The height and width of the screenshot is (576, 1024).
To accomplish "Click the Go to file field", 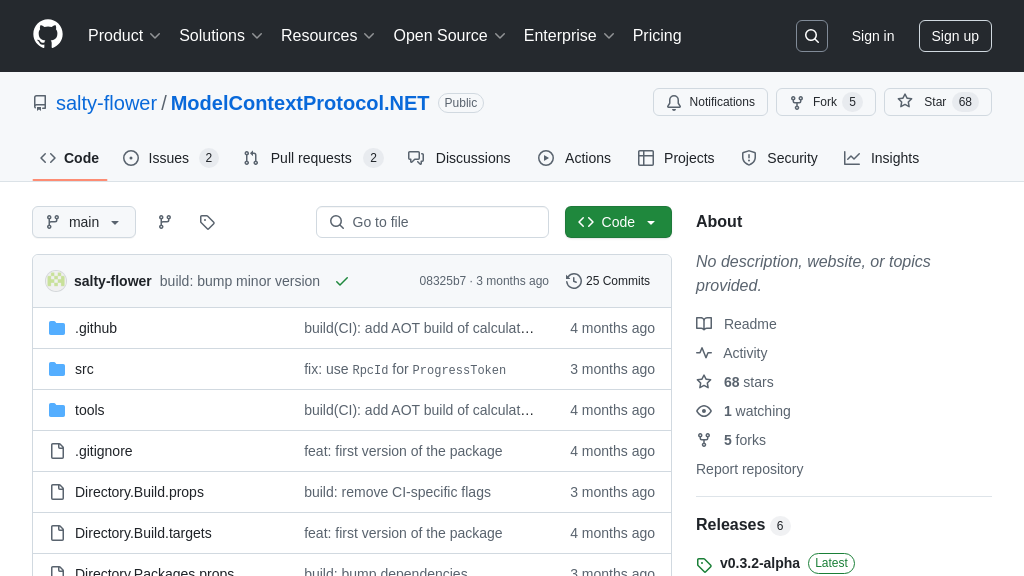I will click(x=432, y=222).
